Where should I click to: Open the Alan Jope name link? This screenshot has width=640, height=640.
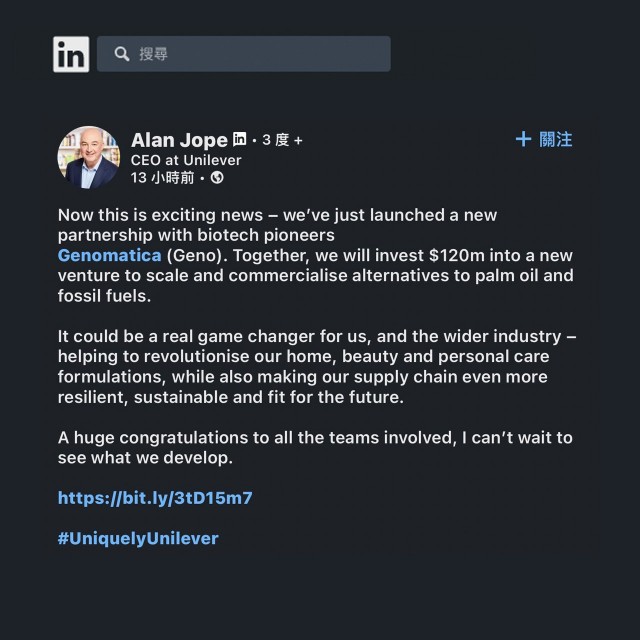point(179,140)
